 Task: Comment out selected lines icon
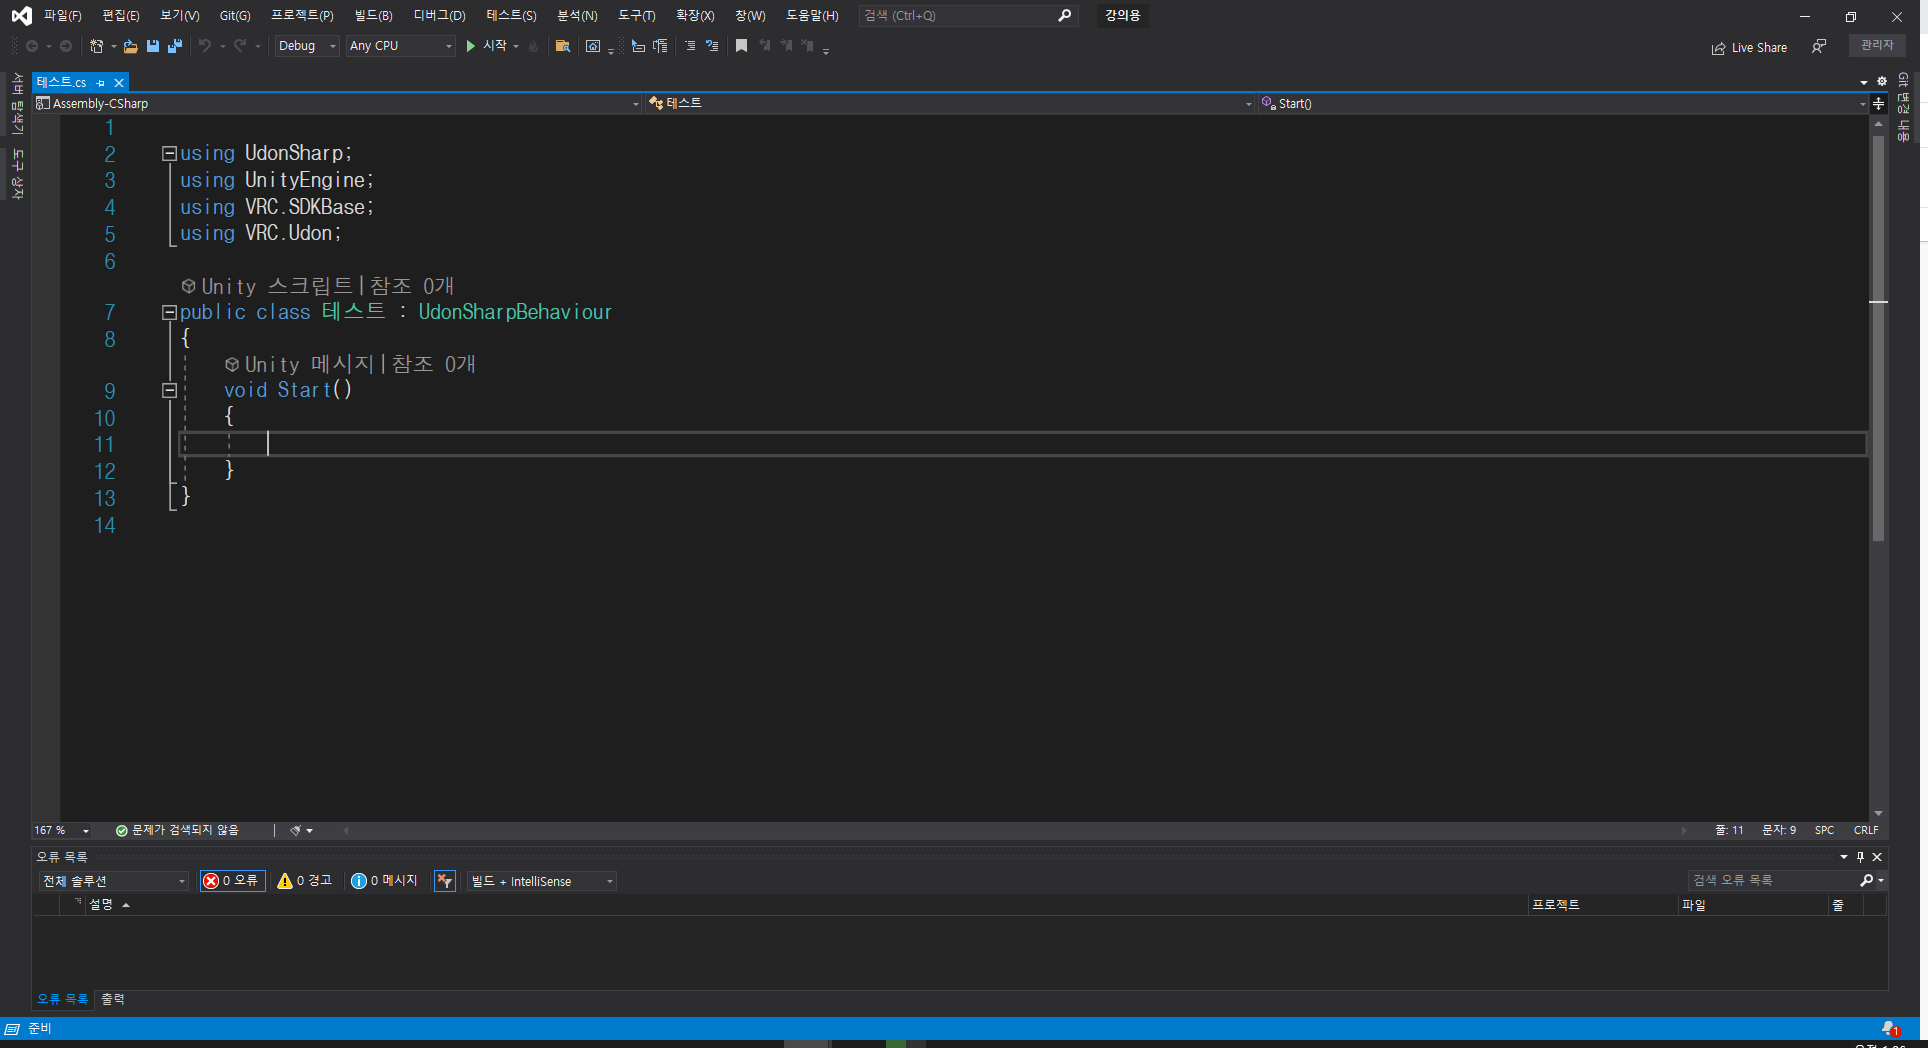tap(690, 46)
